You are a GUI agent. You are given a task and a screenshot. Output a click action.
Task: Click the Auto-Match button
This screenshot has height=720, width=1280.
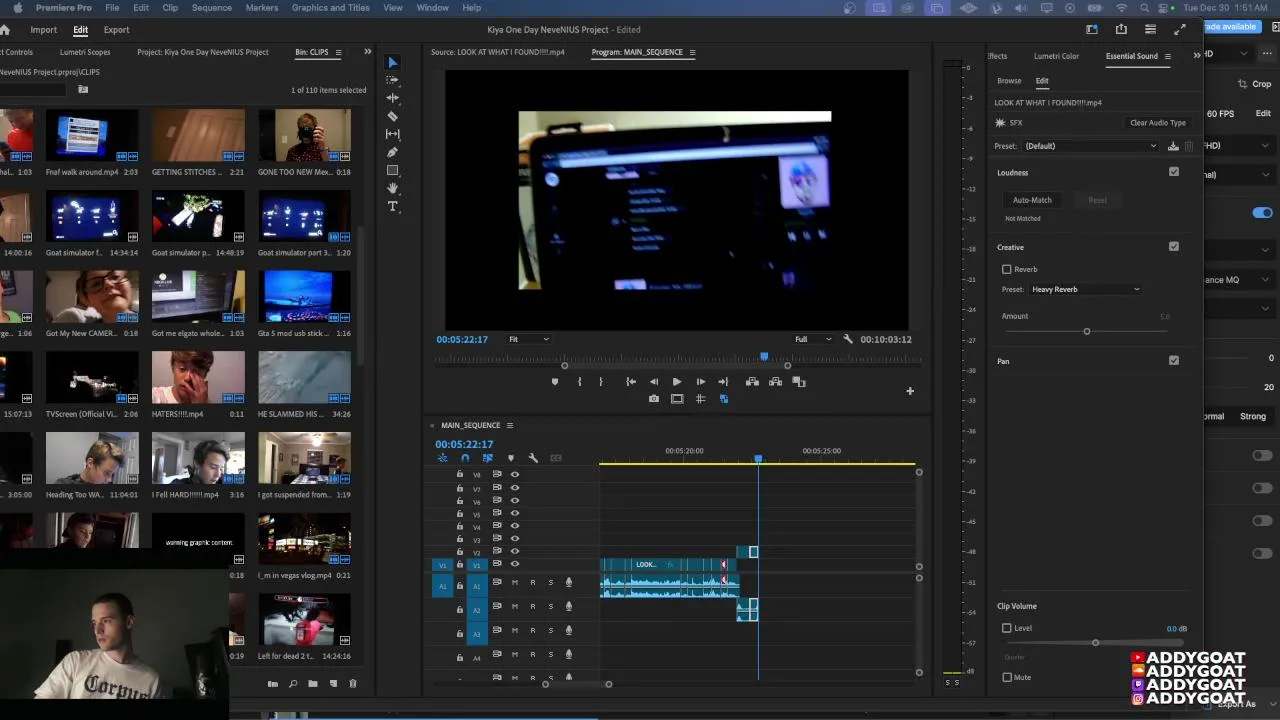pos(1032,200)
